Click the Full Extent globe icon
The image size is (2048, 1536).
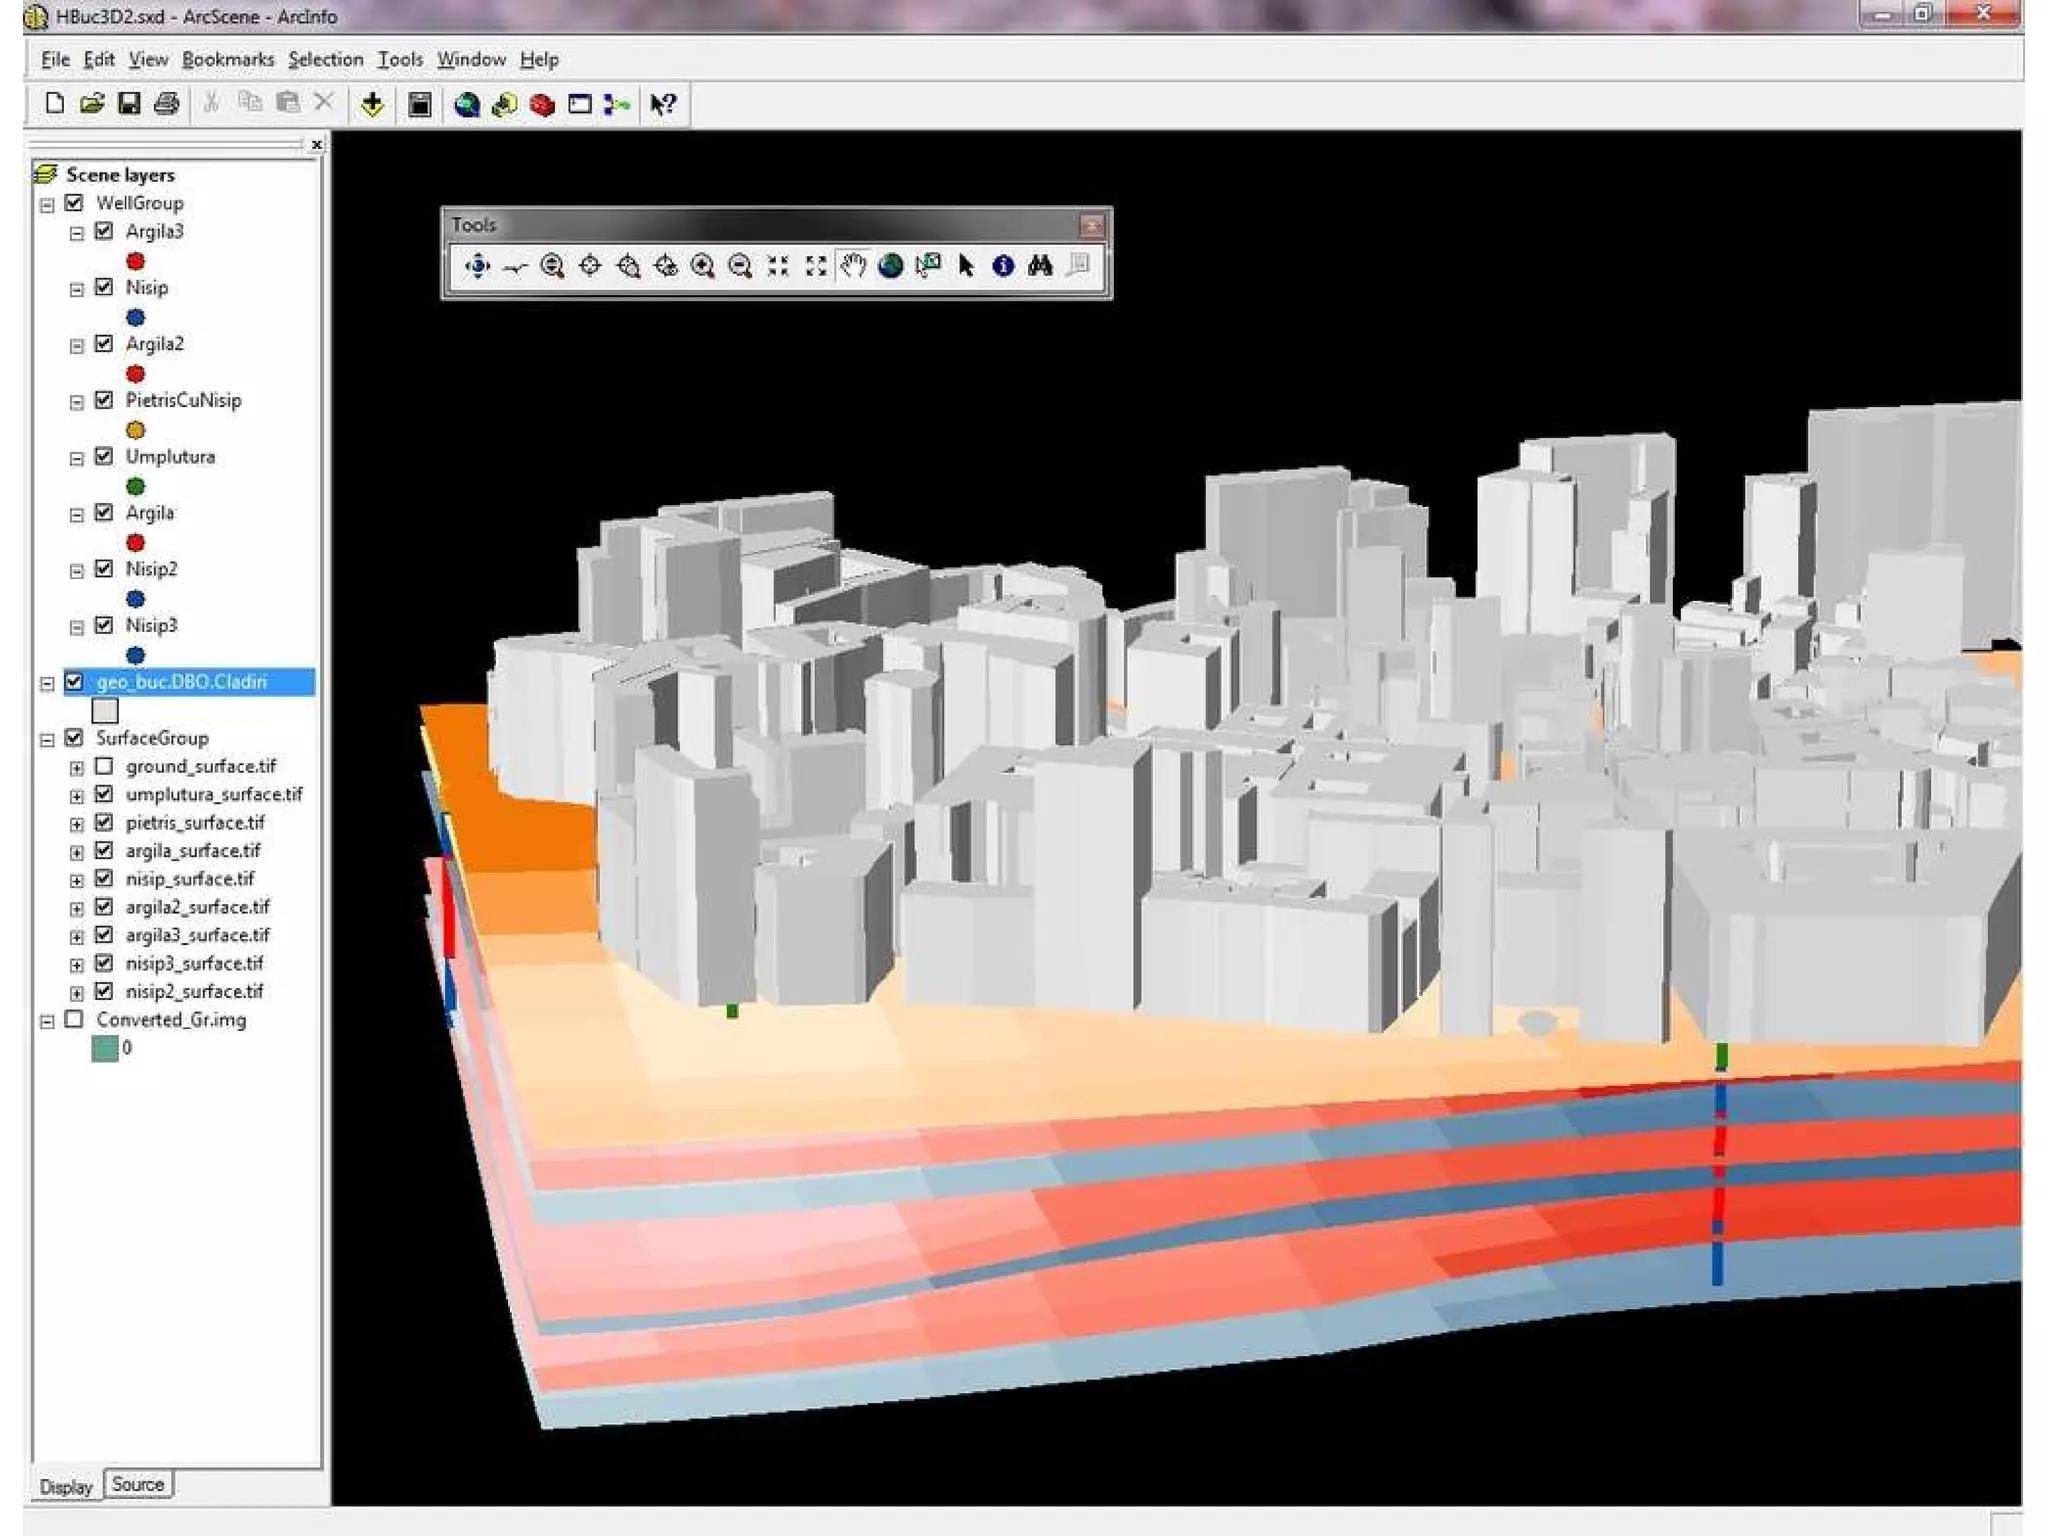point(890,266)
